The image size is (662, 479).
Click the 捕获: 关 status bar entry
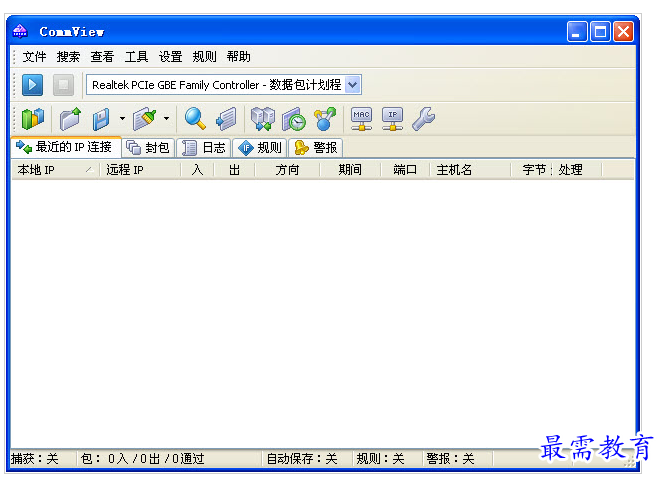point(35,458)
